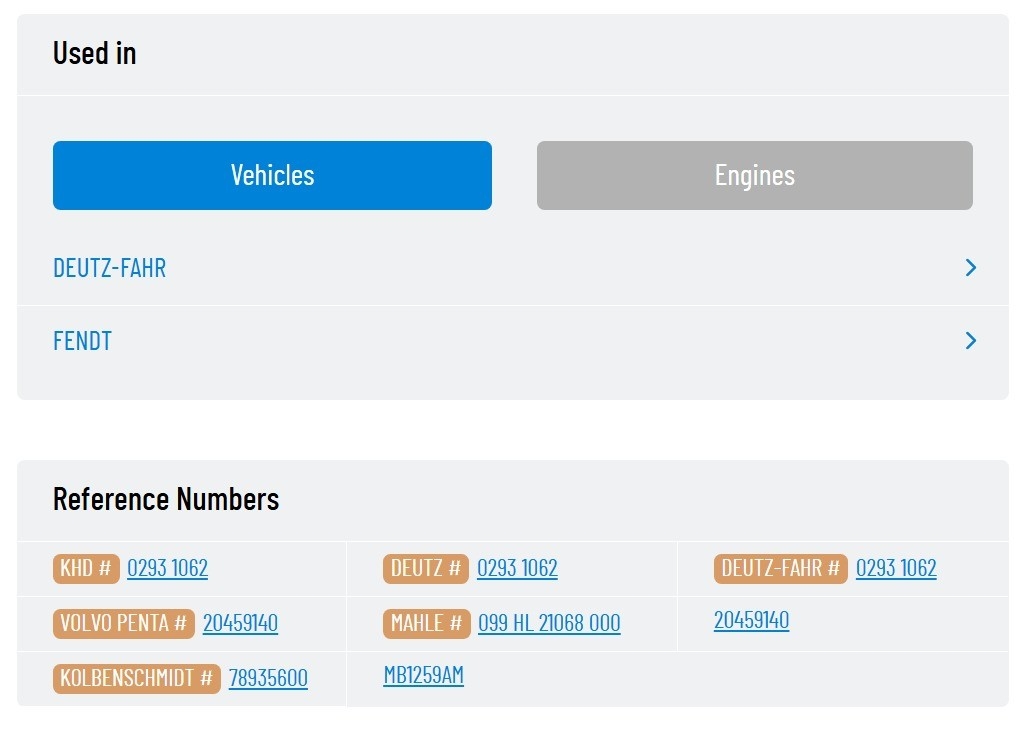Expand the FENDT chevron arrow
Screen dimensions: 1024x747
click(971, 340)
